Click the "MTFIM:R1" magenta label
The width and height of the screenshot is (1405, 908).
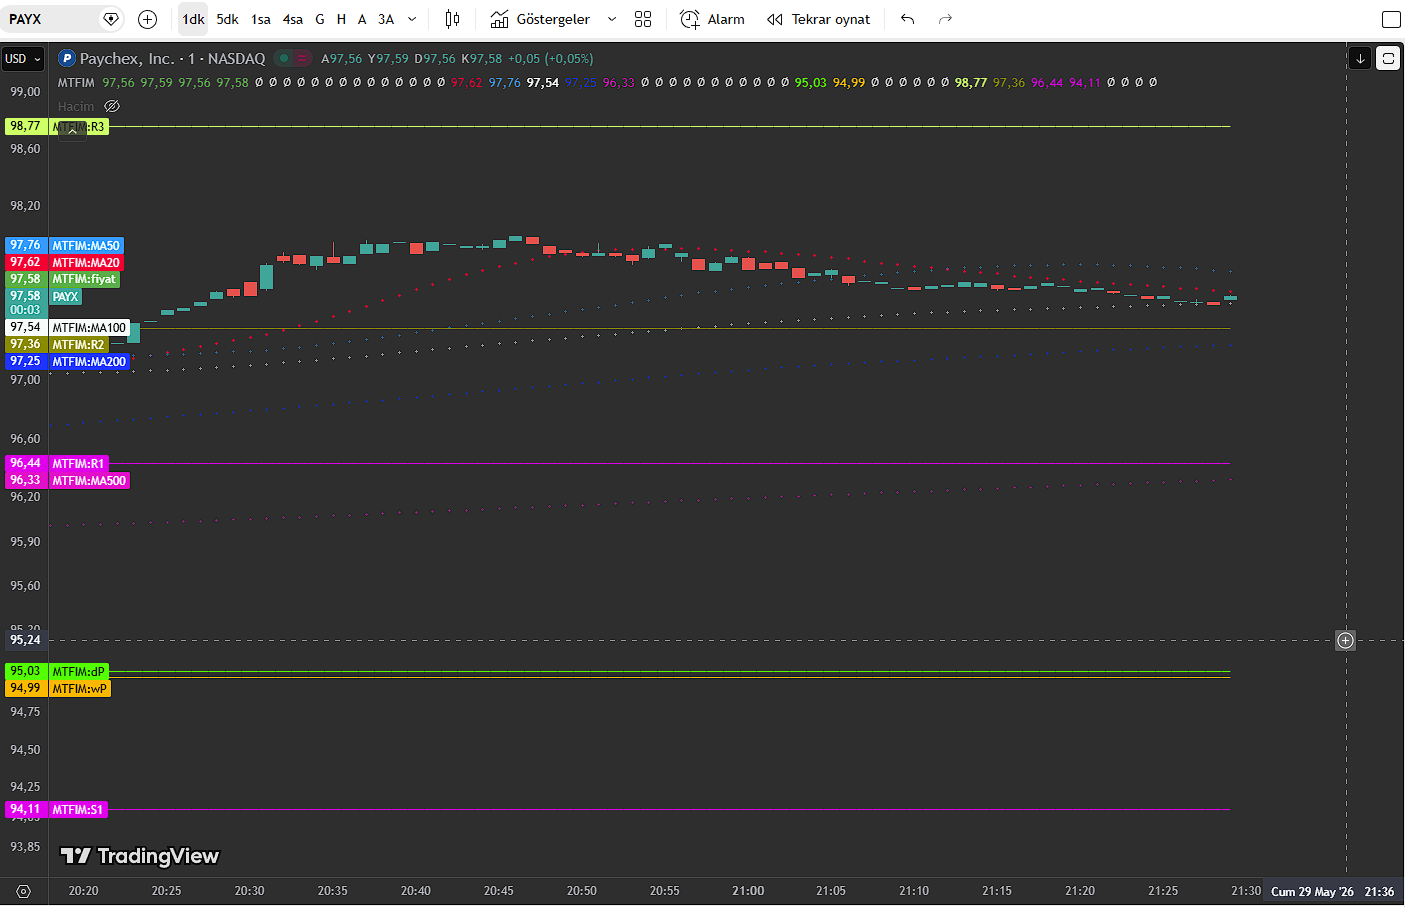coord(79,464)
